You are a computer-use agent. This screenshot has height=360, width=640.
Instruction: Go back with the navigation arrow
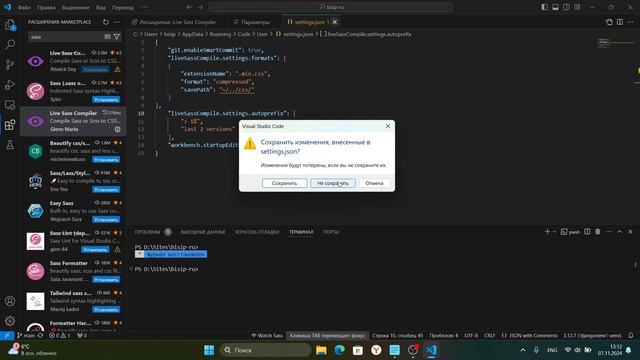(x=189, y=7)
